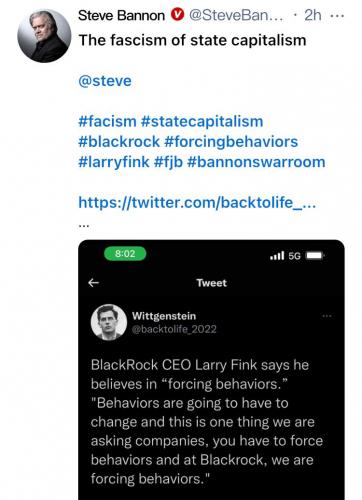The width and height of the screenshot is (362, 500).
Task: Open the @backtolife_2022 handle
Action: 174,329
